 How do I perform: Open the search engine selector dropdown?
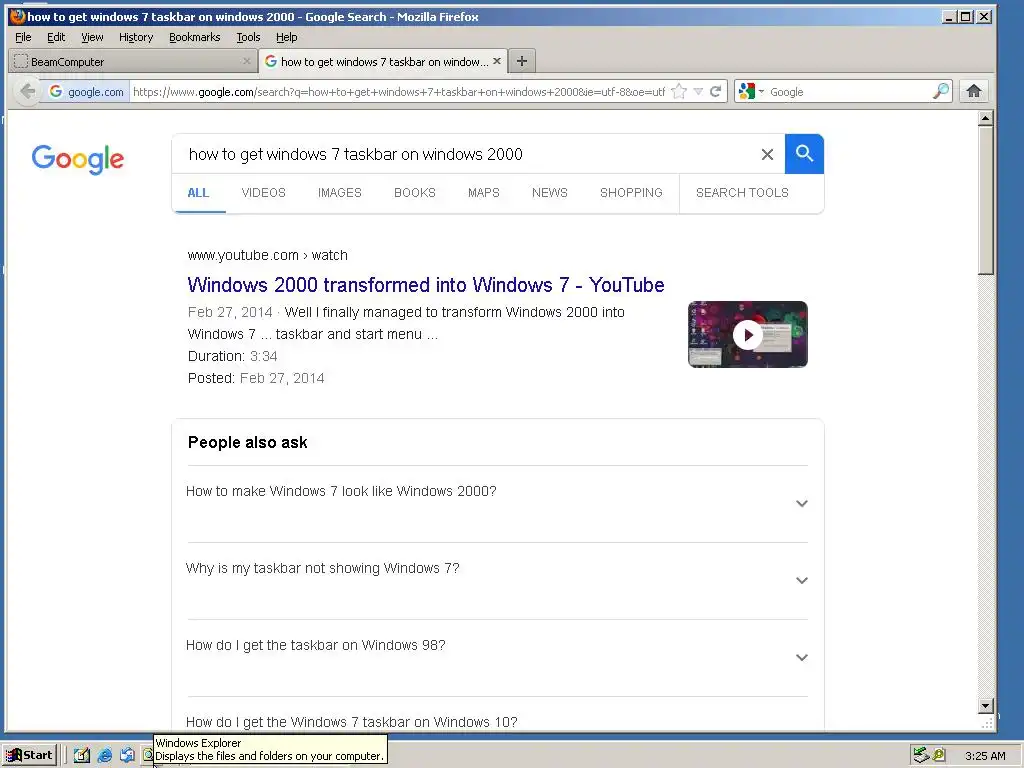tap(750, 91)
